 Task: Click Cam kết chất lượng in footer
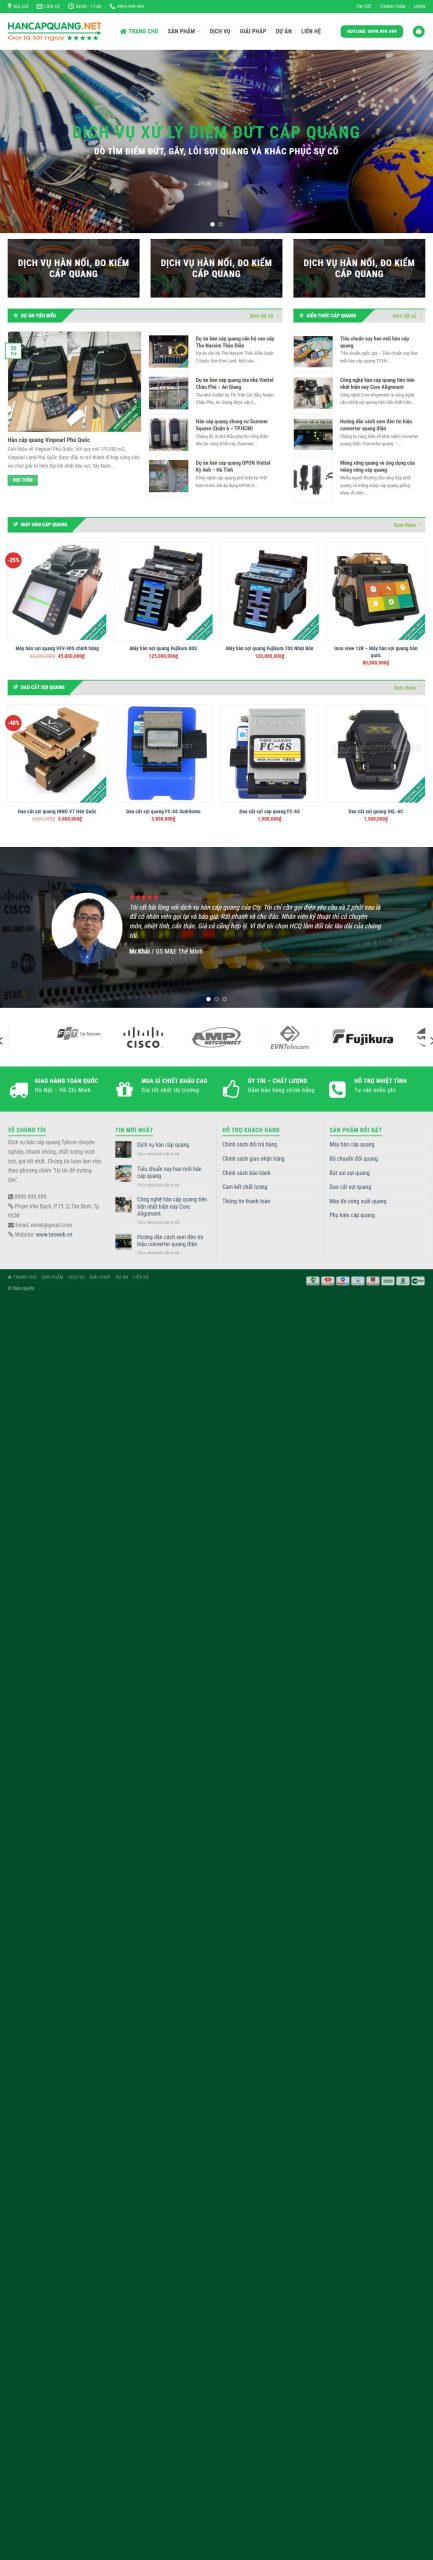pyautogui.click(x=245, y=1187)
